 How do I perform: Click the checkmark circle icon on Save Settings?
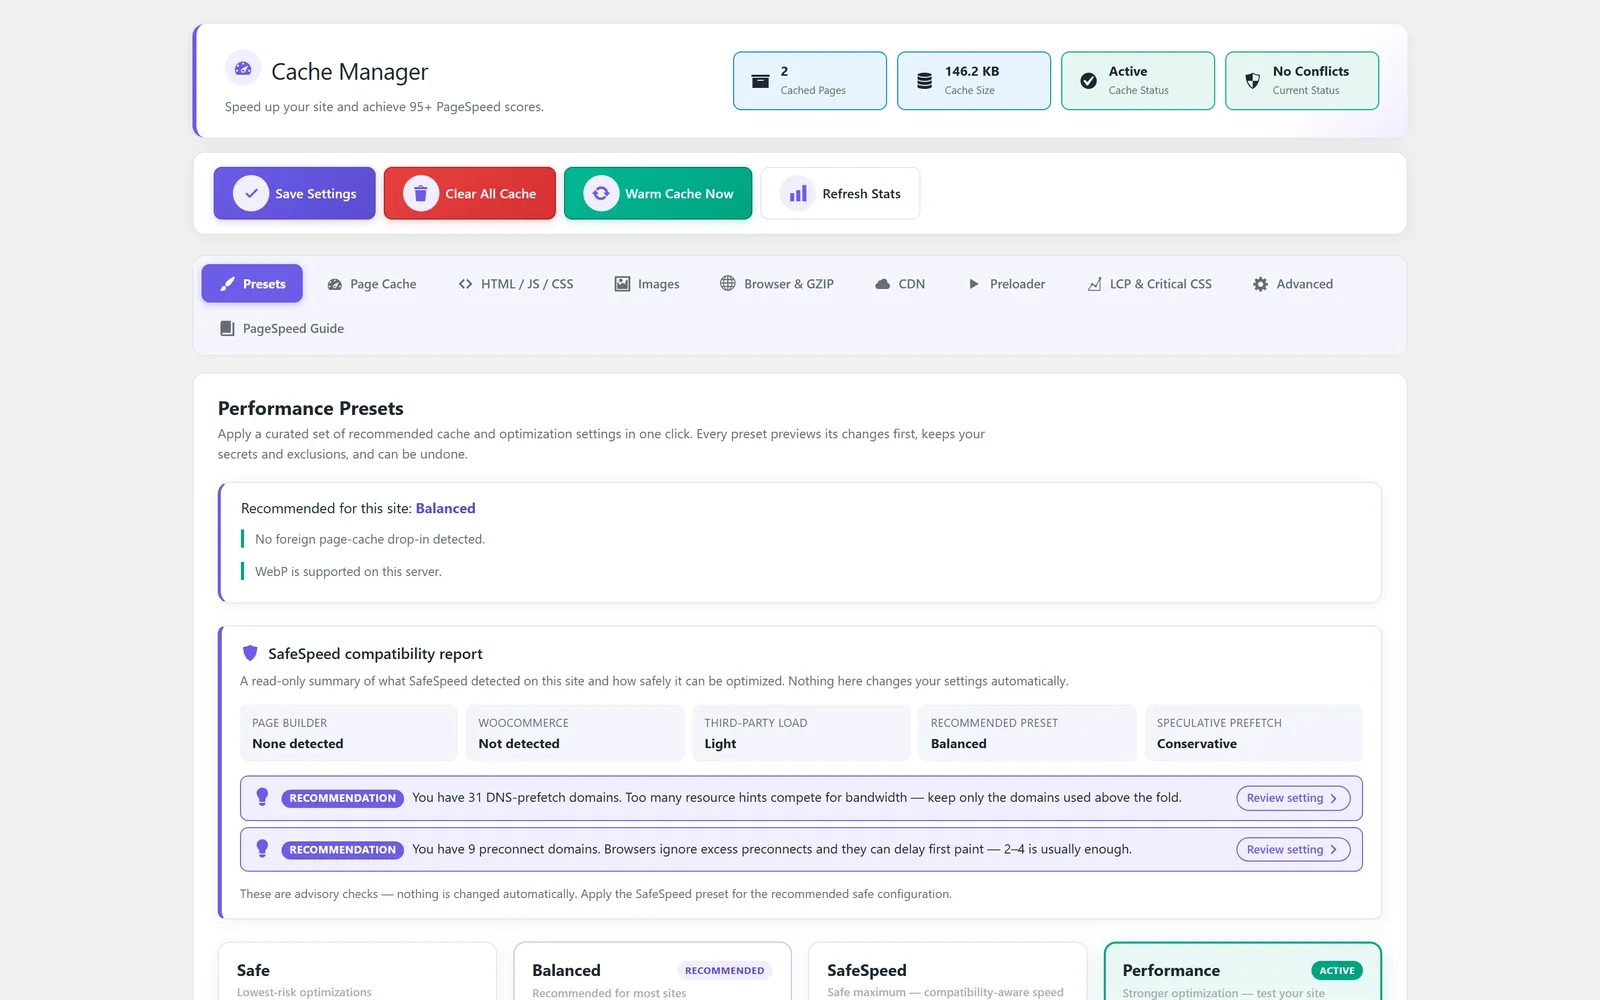pos(251,193)
